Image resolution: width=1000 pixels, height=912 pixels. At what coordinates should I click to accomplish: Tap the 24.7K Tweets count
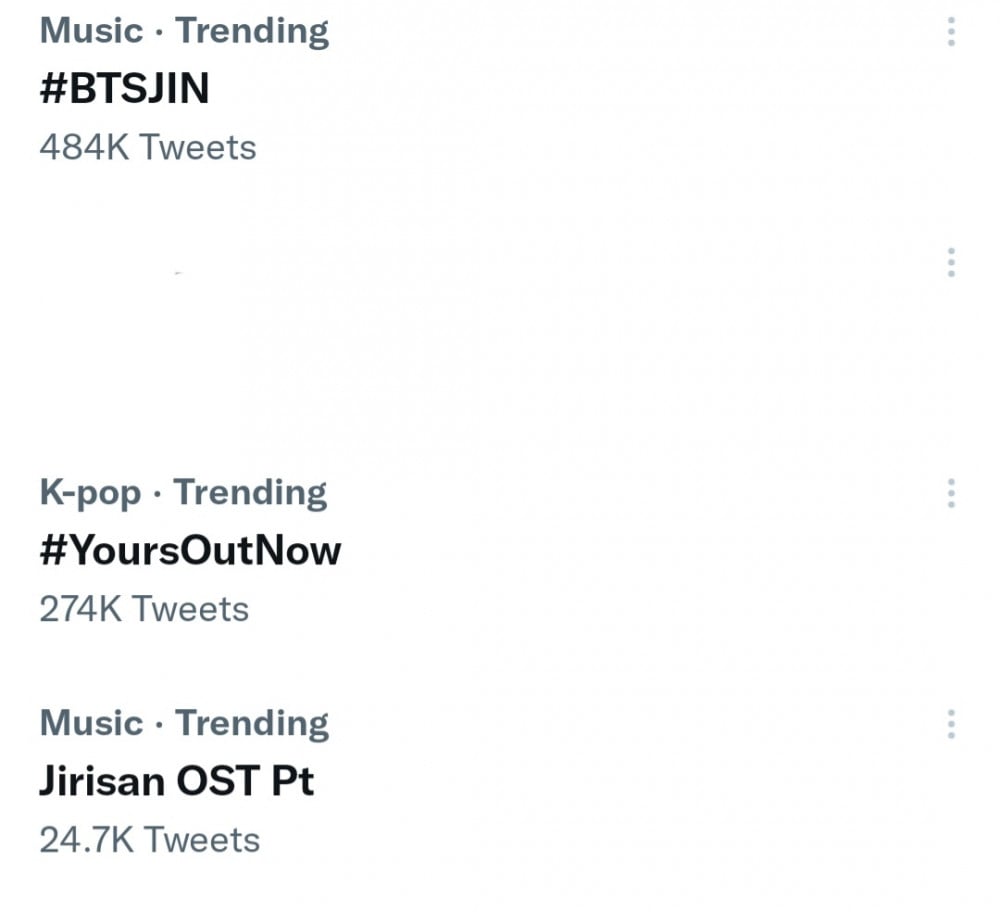click(x=150, y=839)
